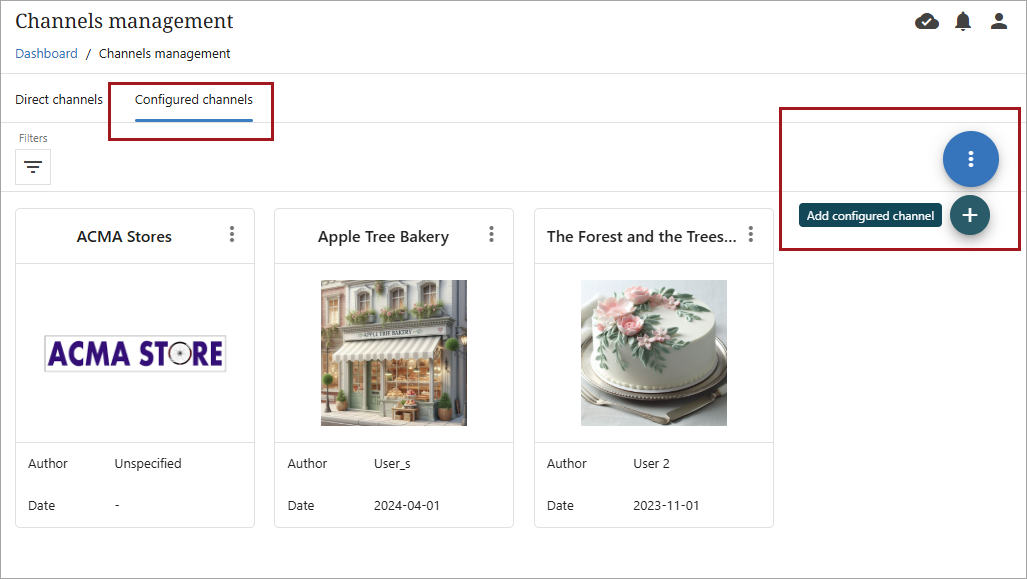Select the Configured channels tab
The height and width of the screenshot is (579, 1027).
pyautogui.click(x=194, y=100)
